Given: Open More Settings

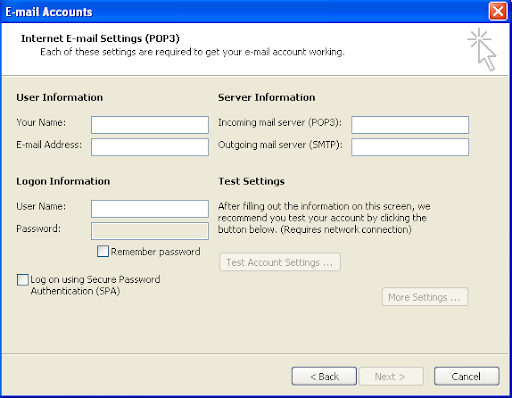Looking at the screenshot, I should pyautogui.click(x=425, y=297).
